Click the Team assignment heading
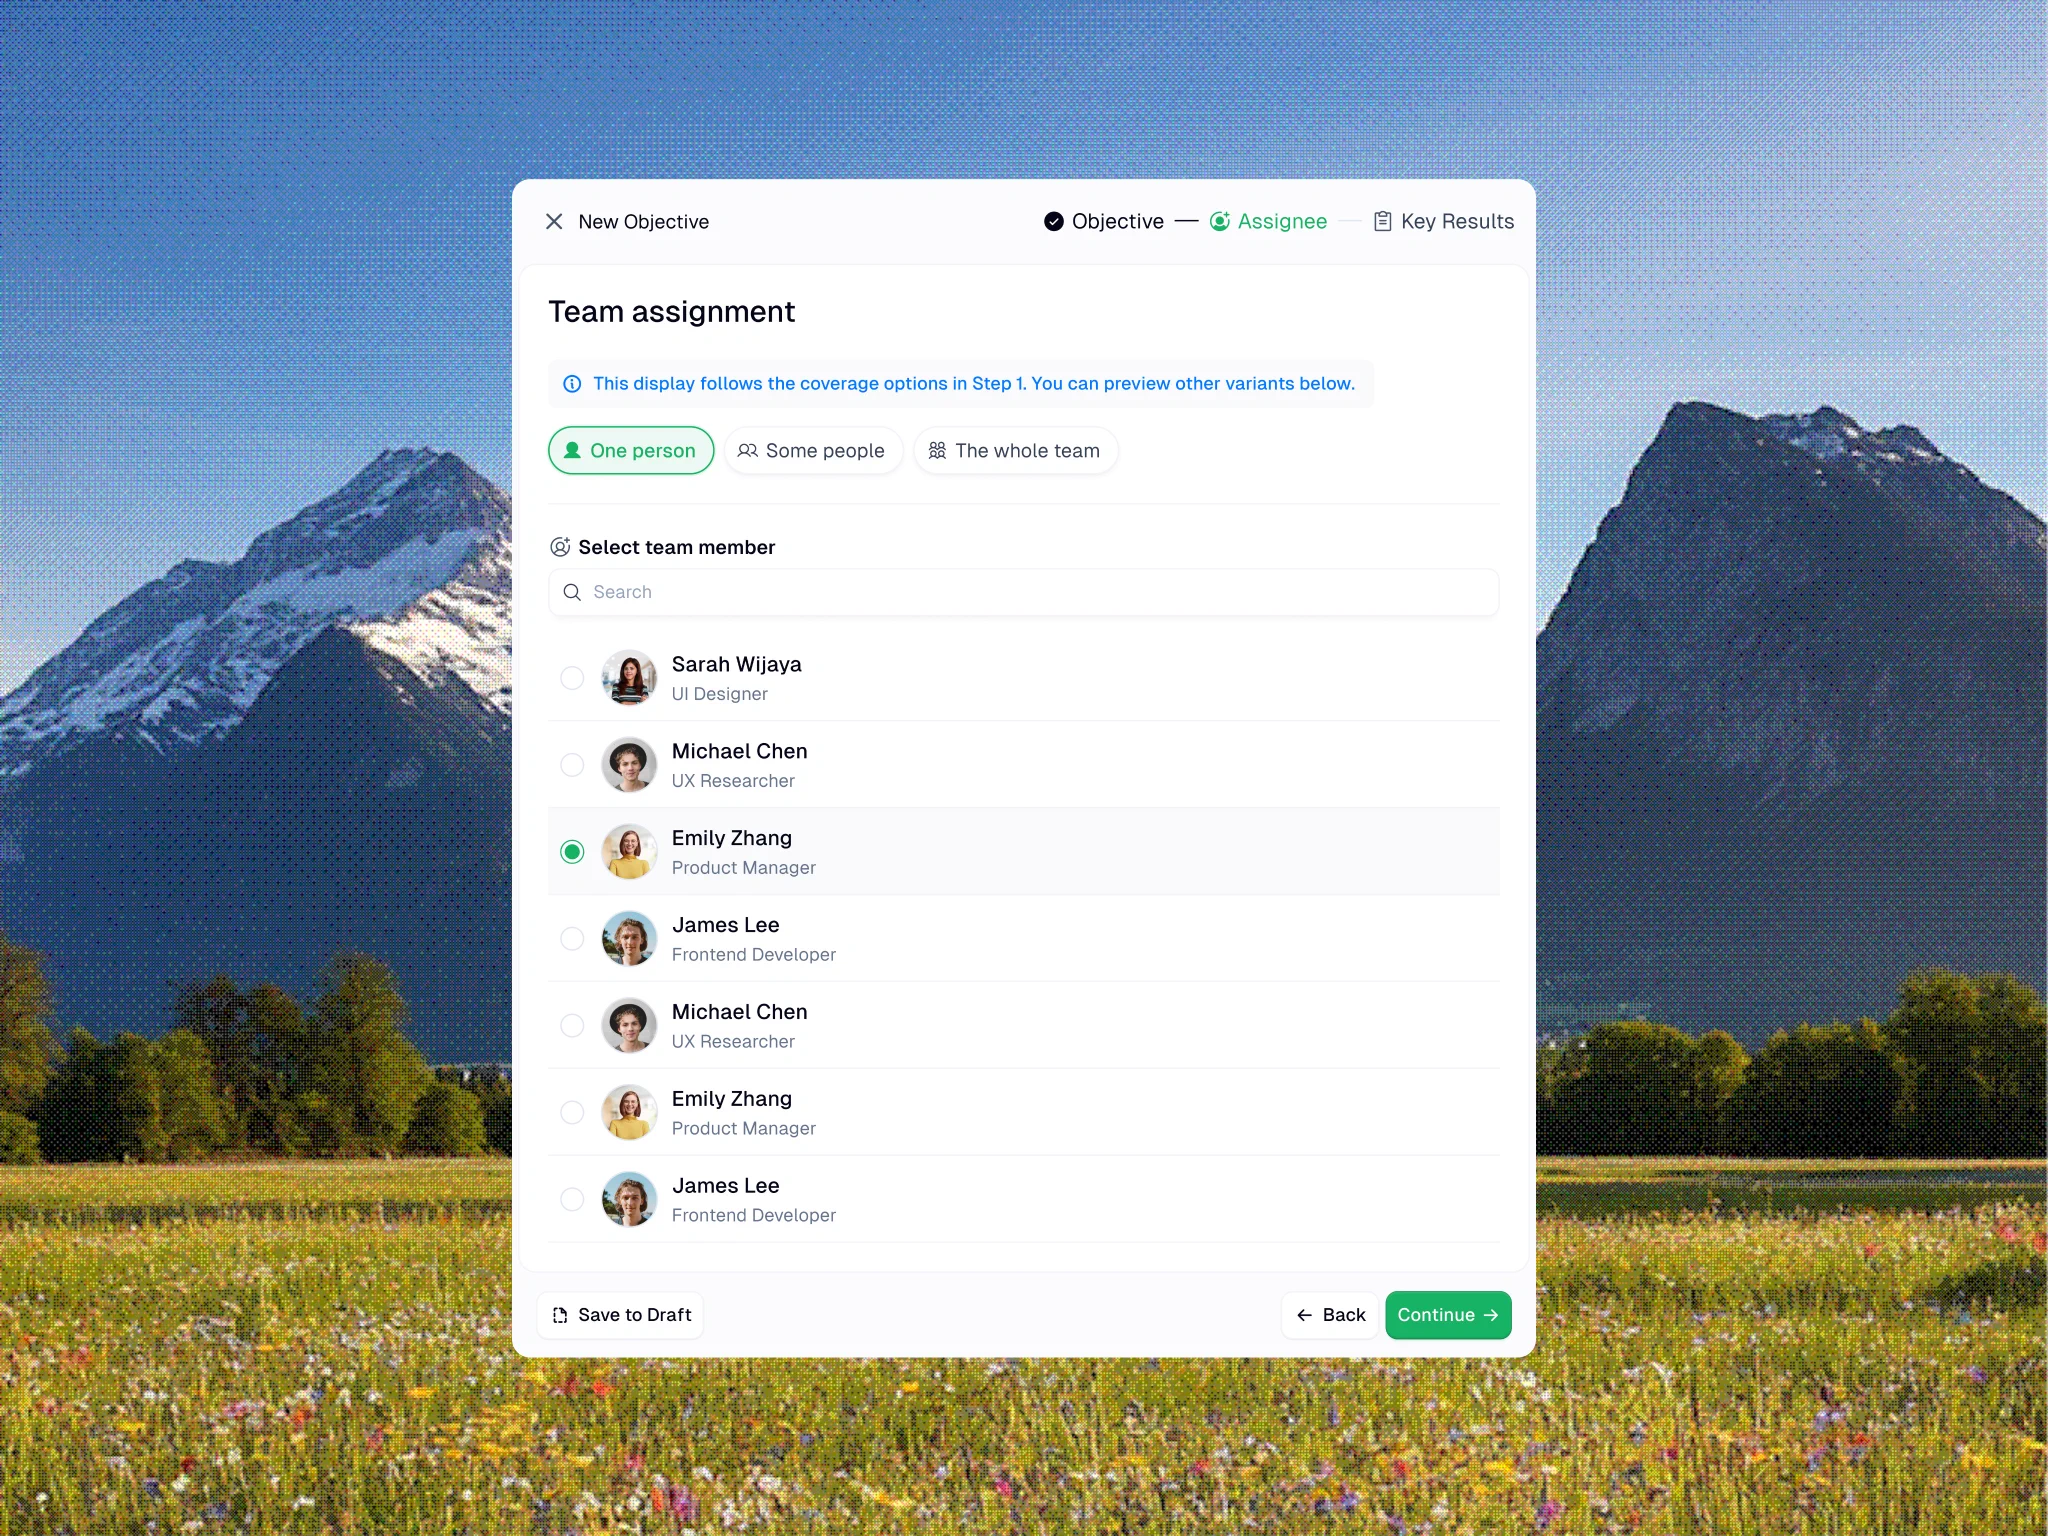Viewport: 2048px width, 1536px height. [672, 312]
